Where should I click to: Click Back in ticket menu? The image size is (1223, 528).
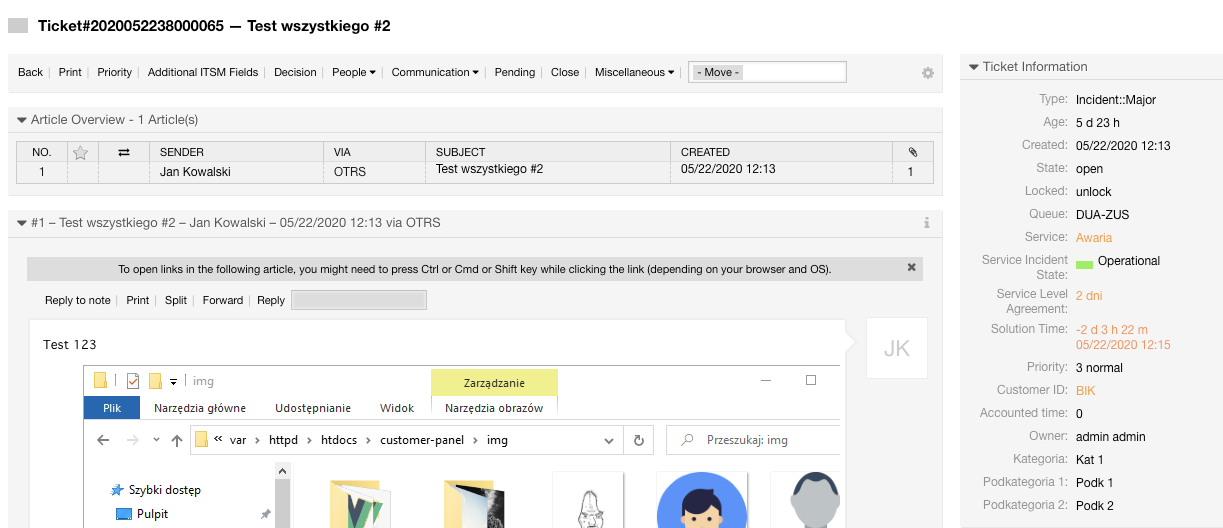[31, 72]
